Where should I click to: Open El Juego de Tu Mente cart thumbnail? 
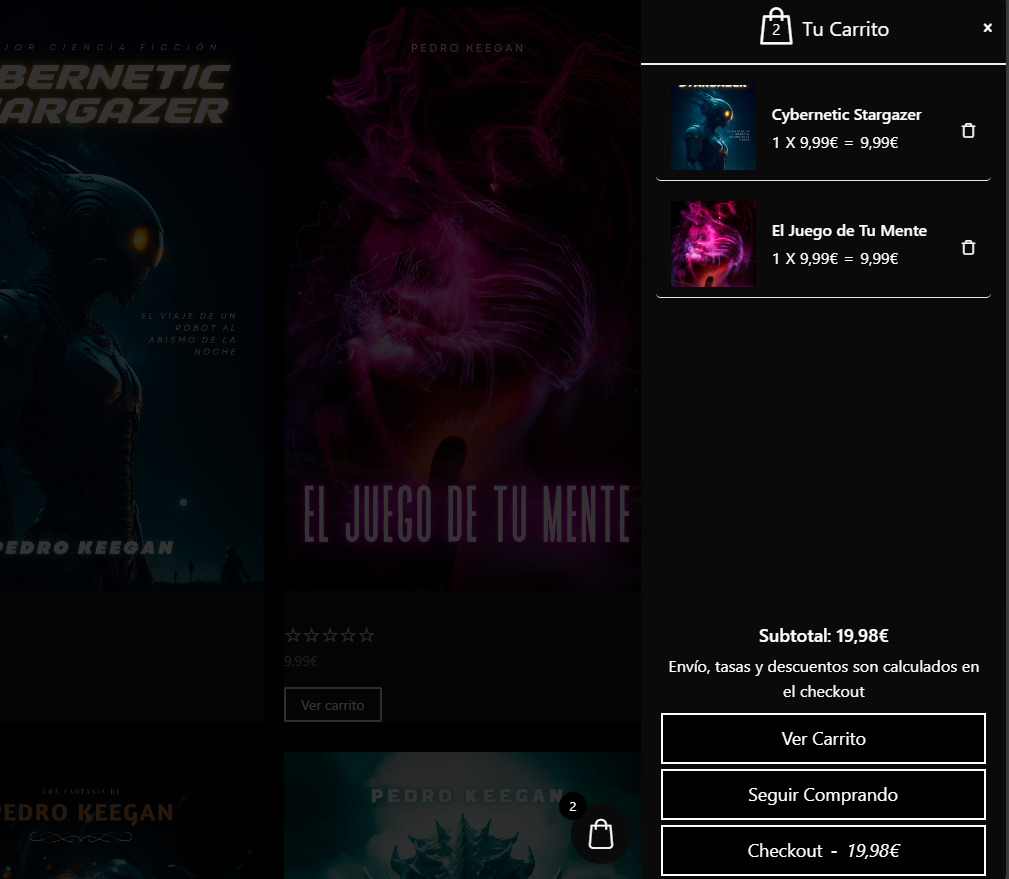point(713,244)
